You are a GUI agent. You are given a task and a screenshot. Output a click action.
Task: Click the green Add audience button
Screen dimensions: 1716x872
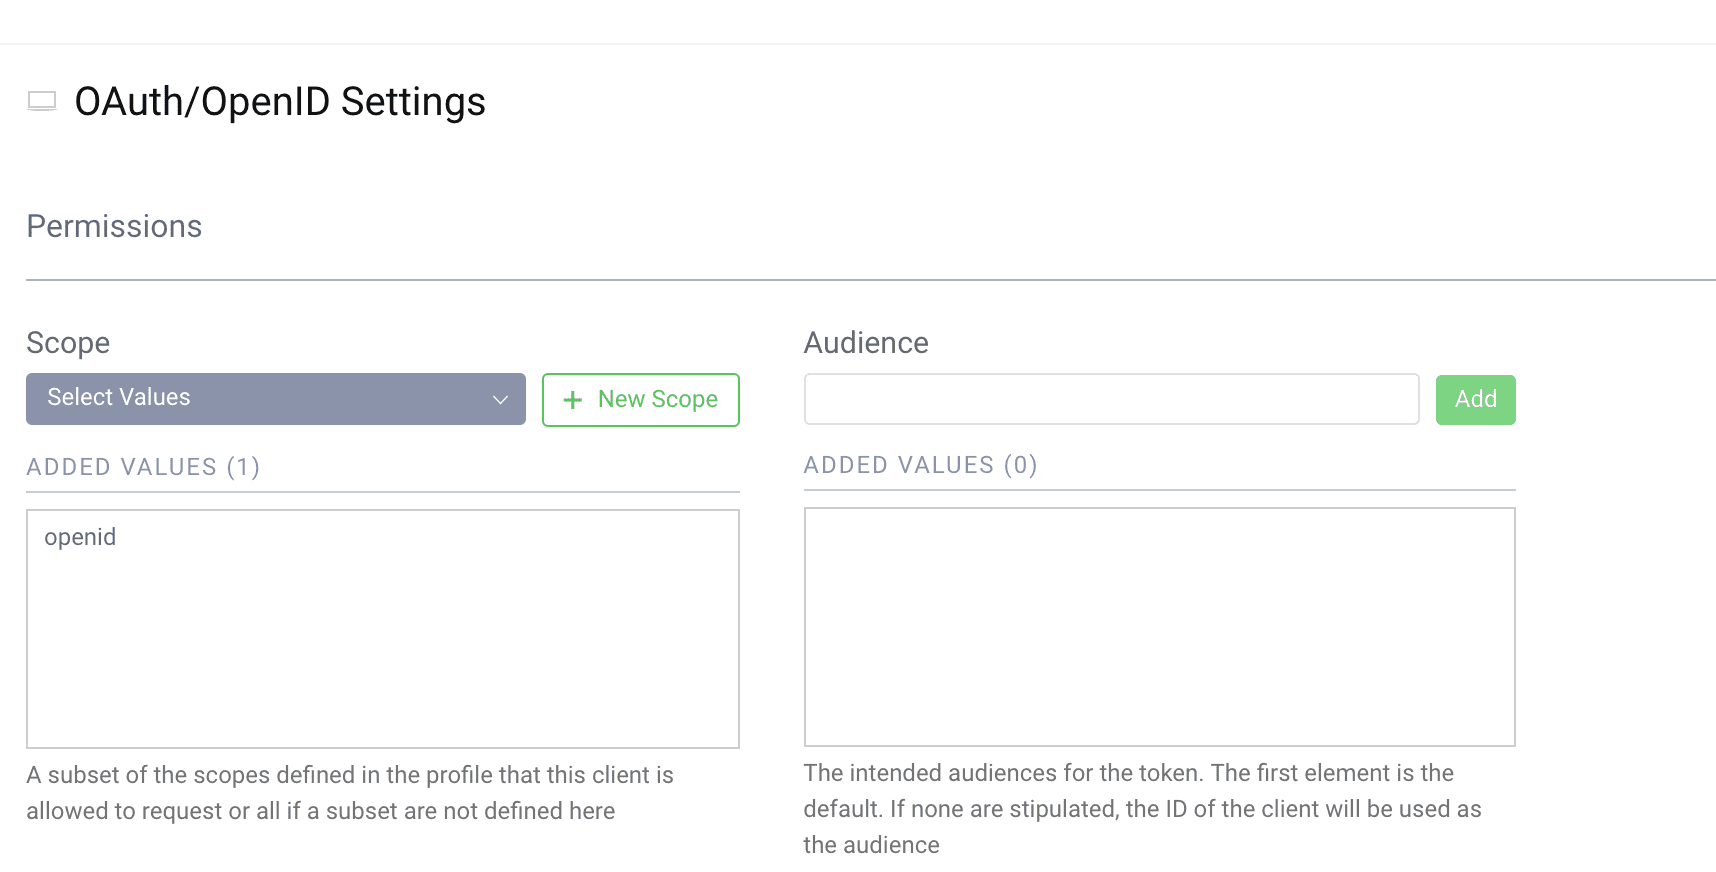[1475, 400]
